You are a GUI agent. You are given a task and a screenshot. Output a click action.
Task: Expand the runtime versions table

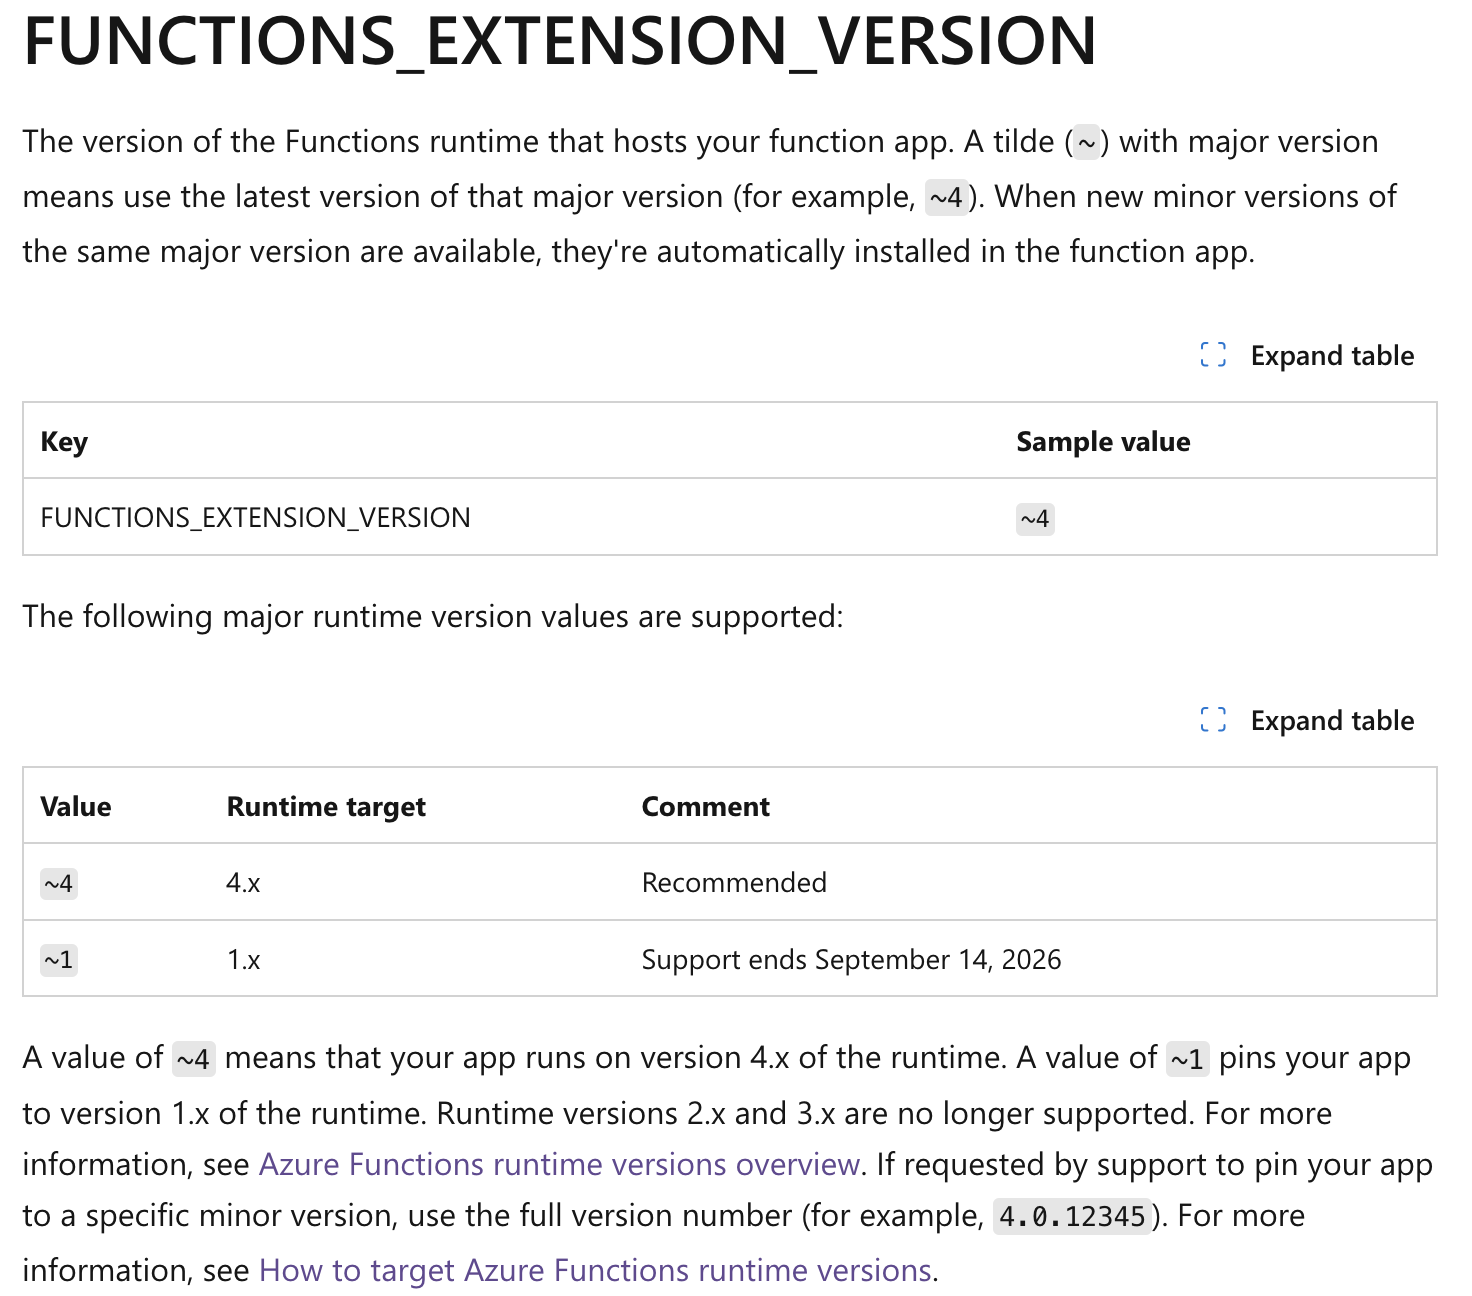[1332, 720]
